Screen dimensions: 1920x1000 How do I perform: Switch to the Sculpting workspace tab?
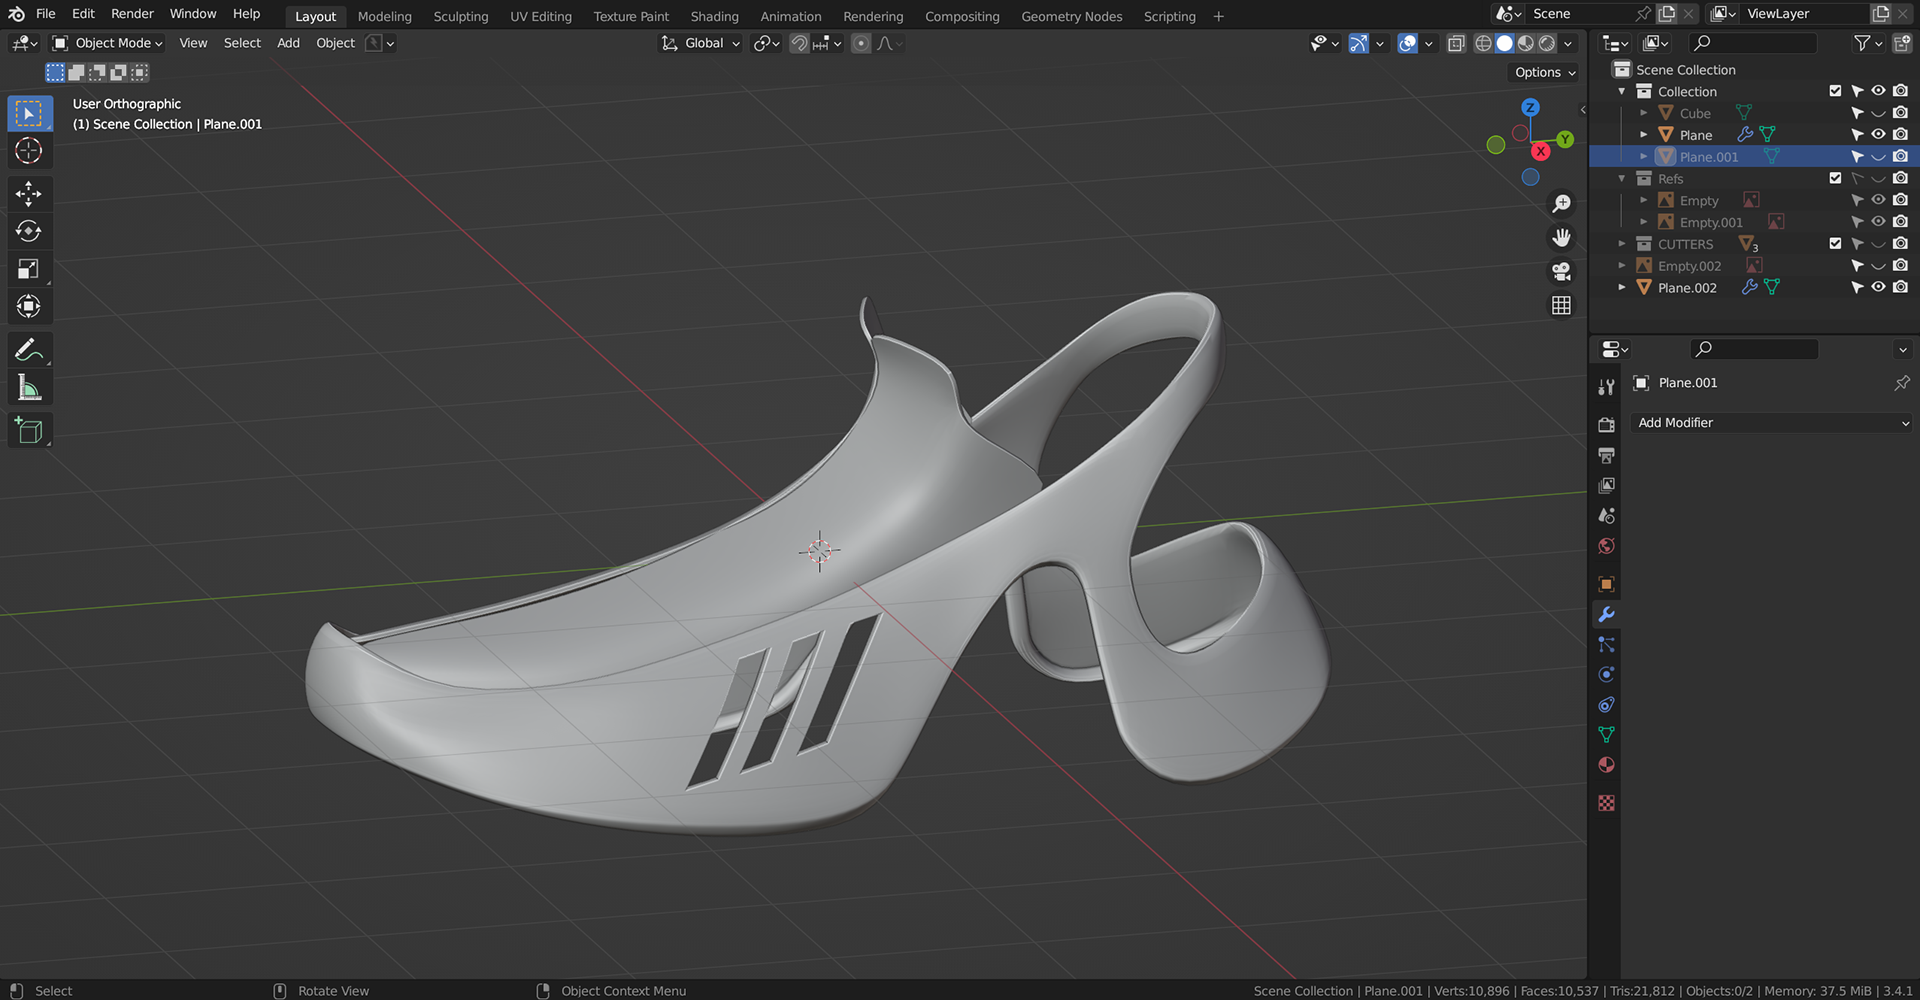tap(461, 16)
